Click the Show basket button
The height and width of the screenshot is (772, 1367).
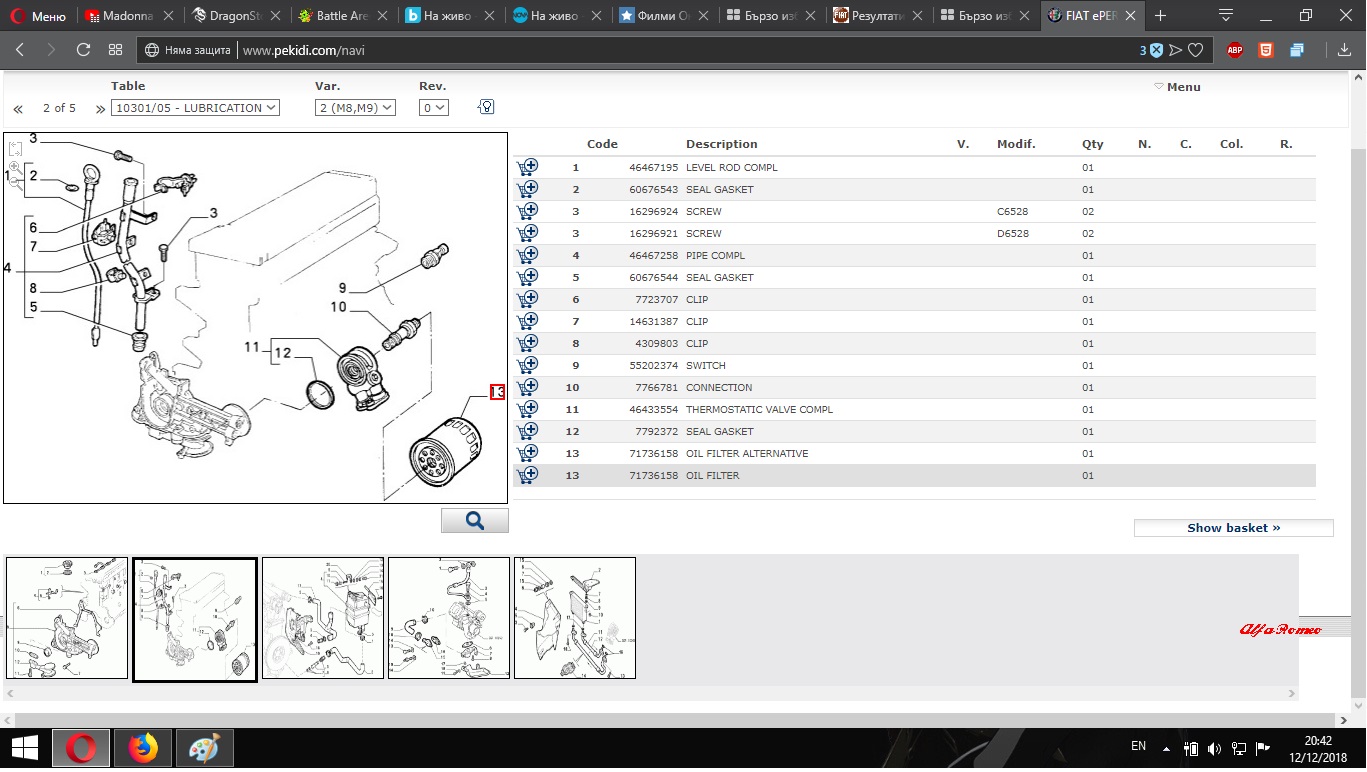point(1233,528)
